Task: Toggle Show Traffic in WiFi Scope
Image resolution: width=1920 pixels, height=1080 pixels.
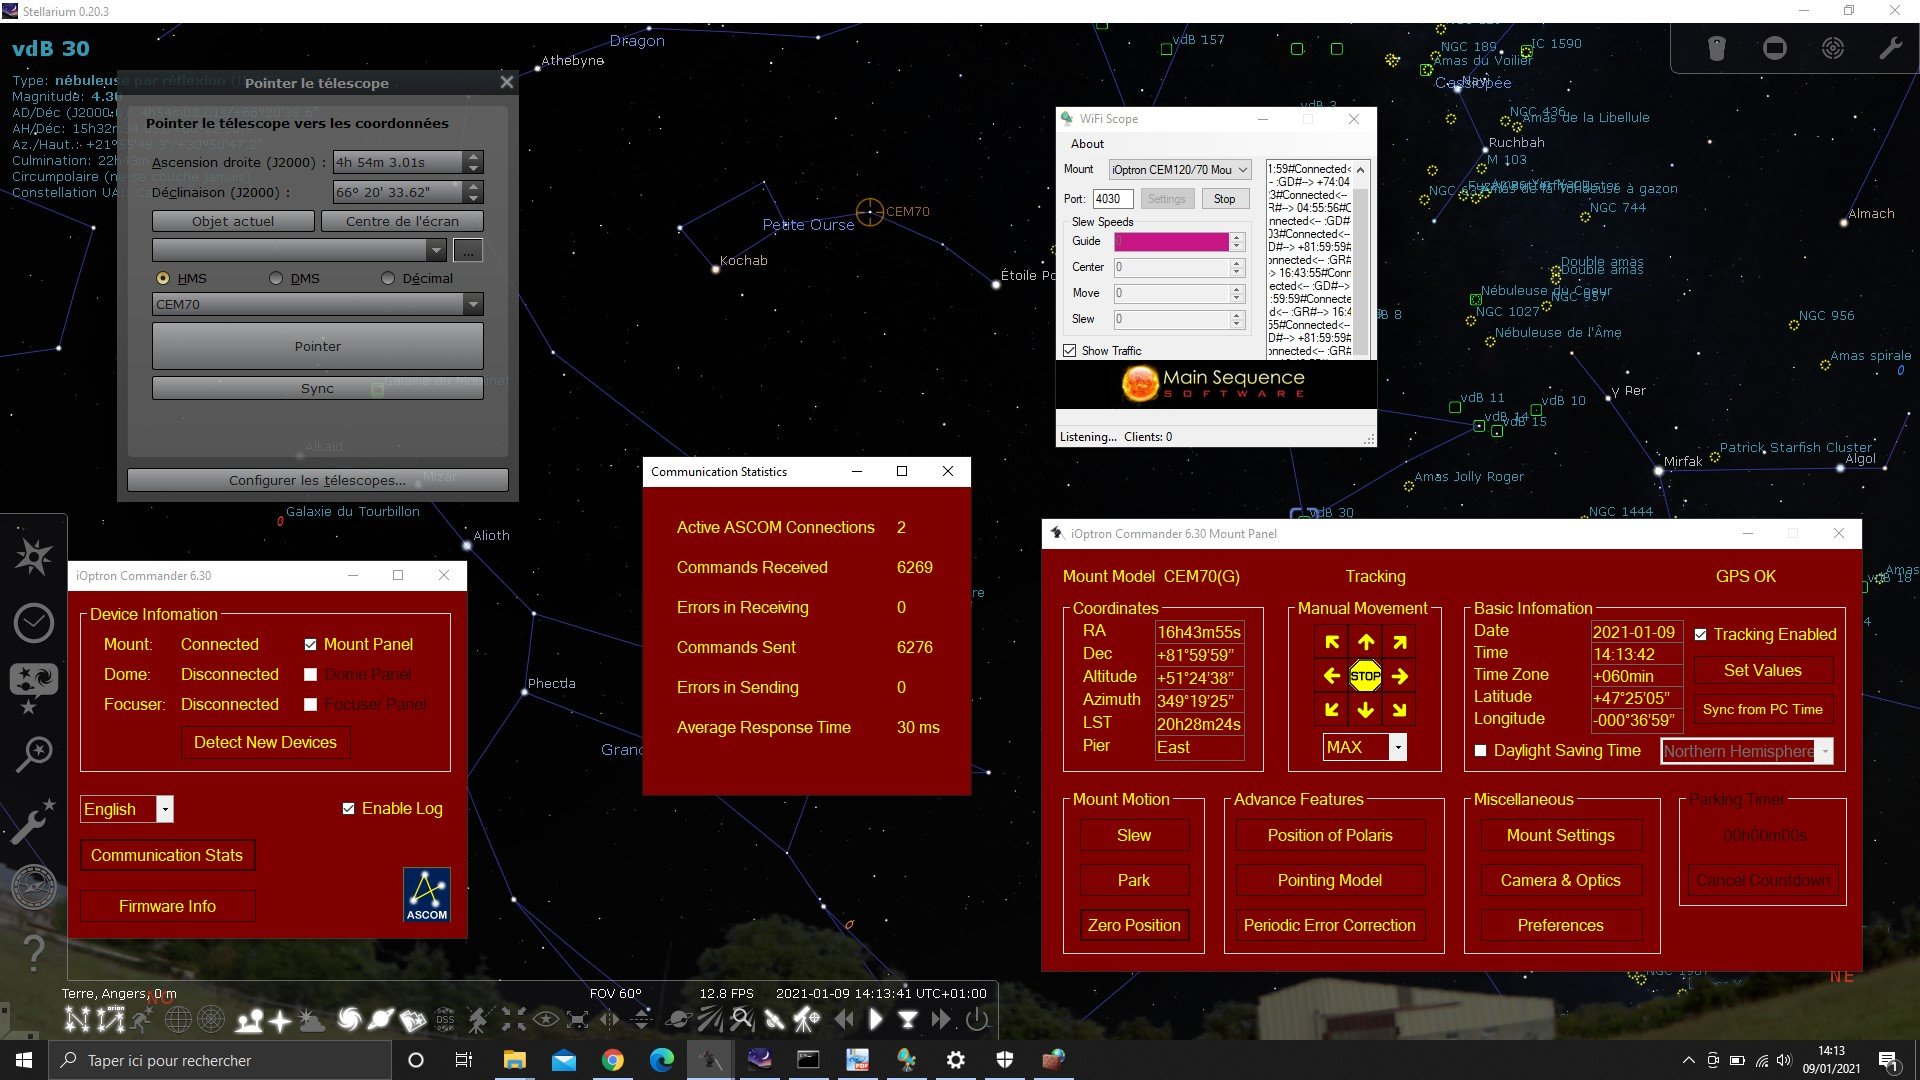Action: [1070, 351]
